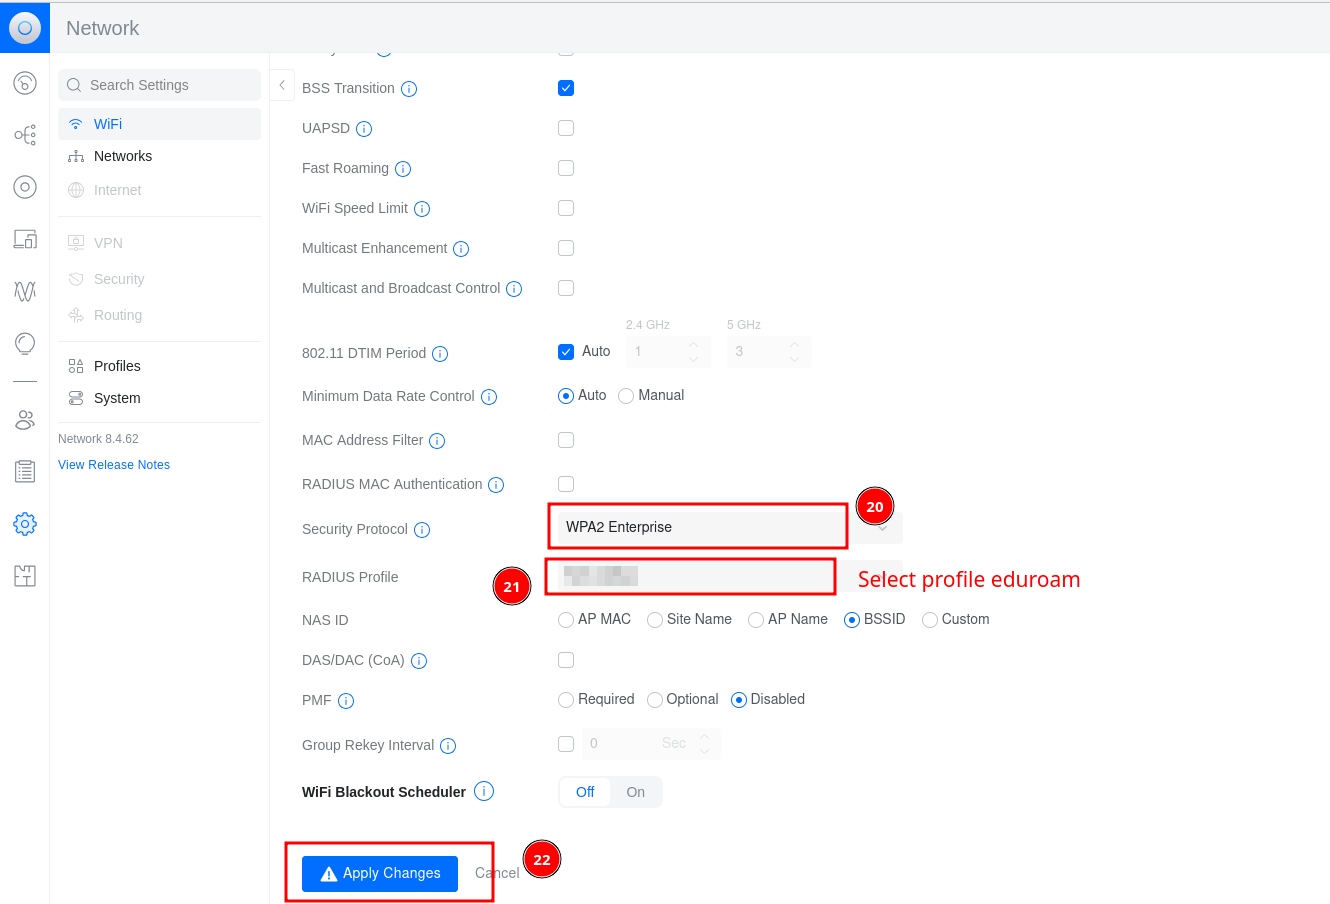
Task: Open Profiles settings menu item
Action: (x=159, y=366)
